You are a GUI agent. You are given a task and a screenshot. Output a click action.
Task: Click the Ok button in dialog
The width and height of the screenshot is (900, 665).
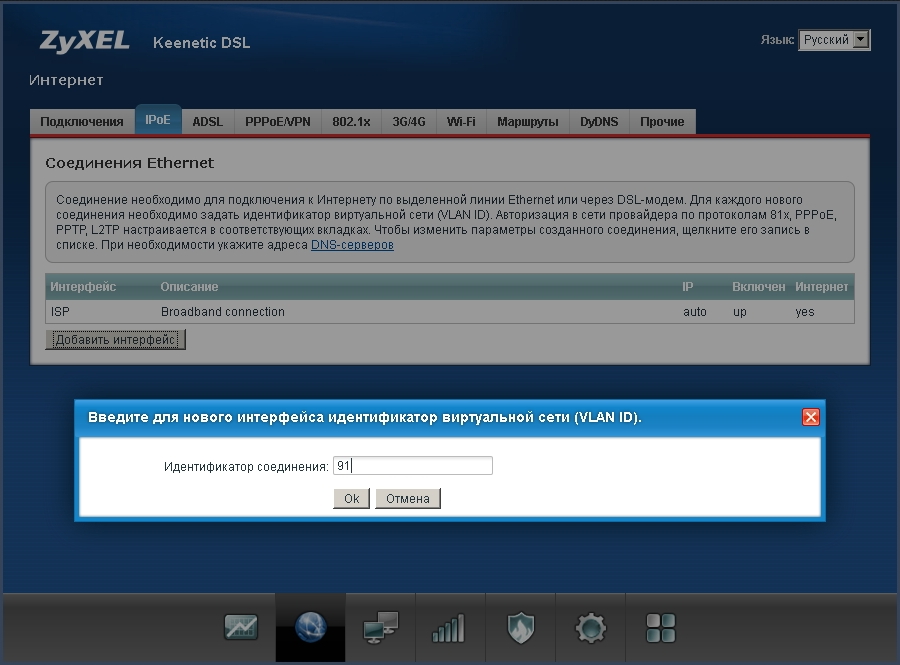click(x=351, y=498)
